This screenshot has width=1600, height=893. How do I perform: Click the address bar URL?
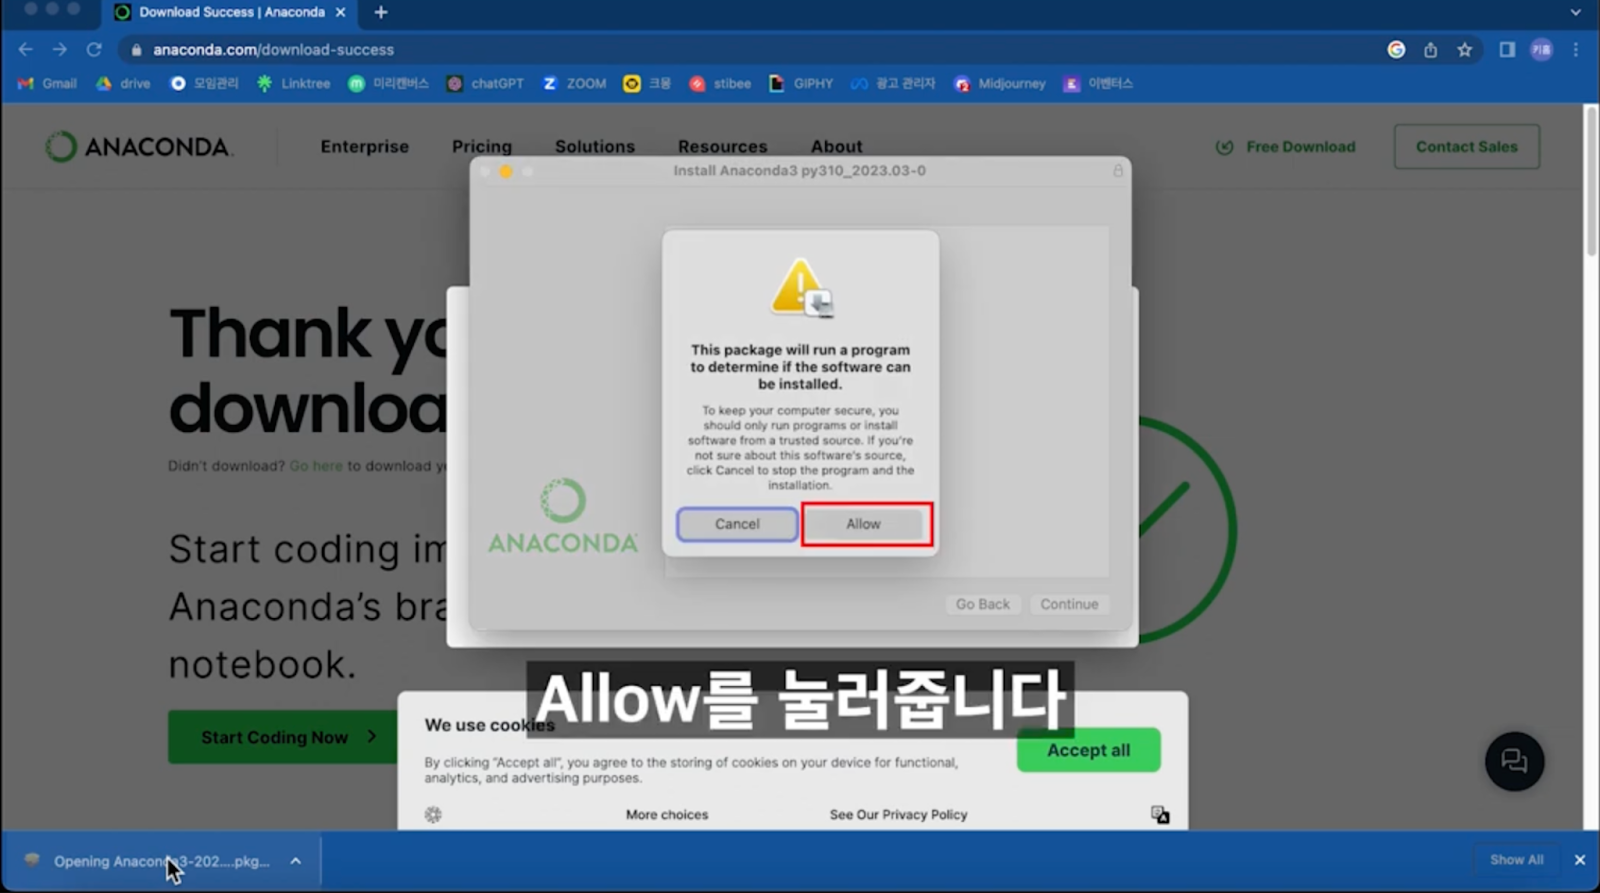point(273,50)
